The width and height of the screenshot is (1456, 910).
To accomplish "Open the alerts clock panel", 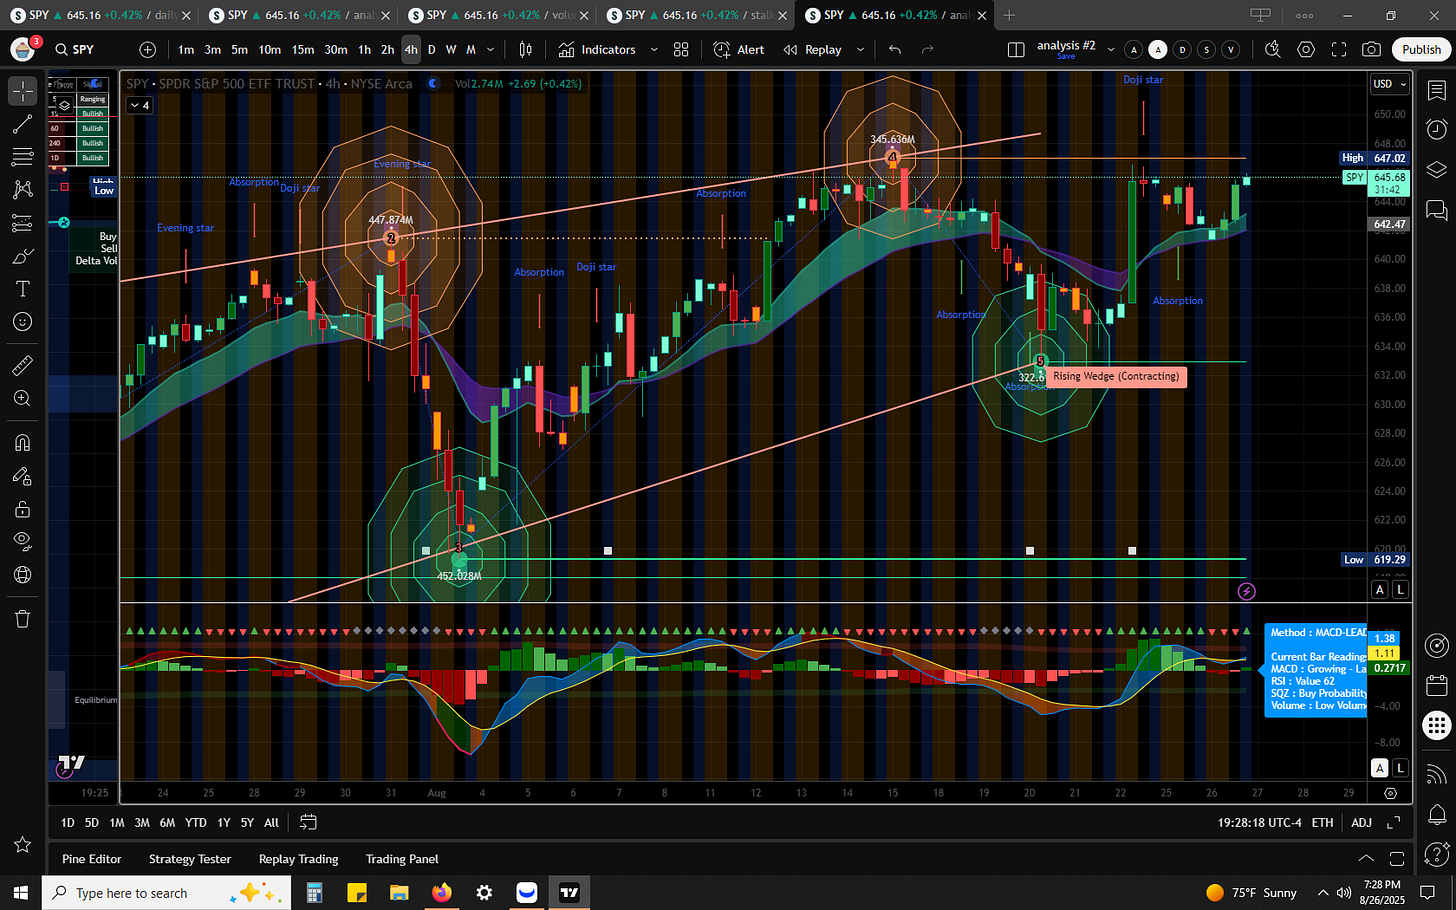I will coord(1436,130).
